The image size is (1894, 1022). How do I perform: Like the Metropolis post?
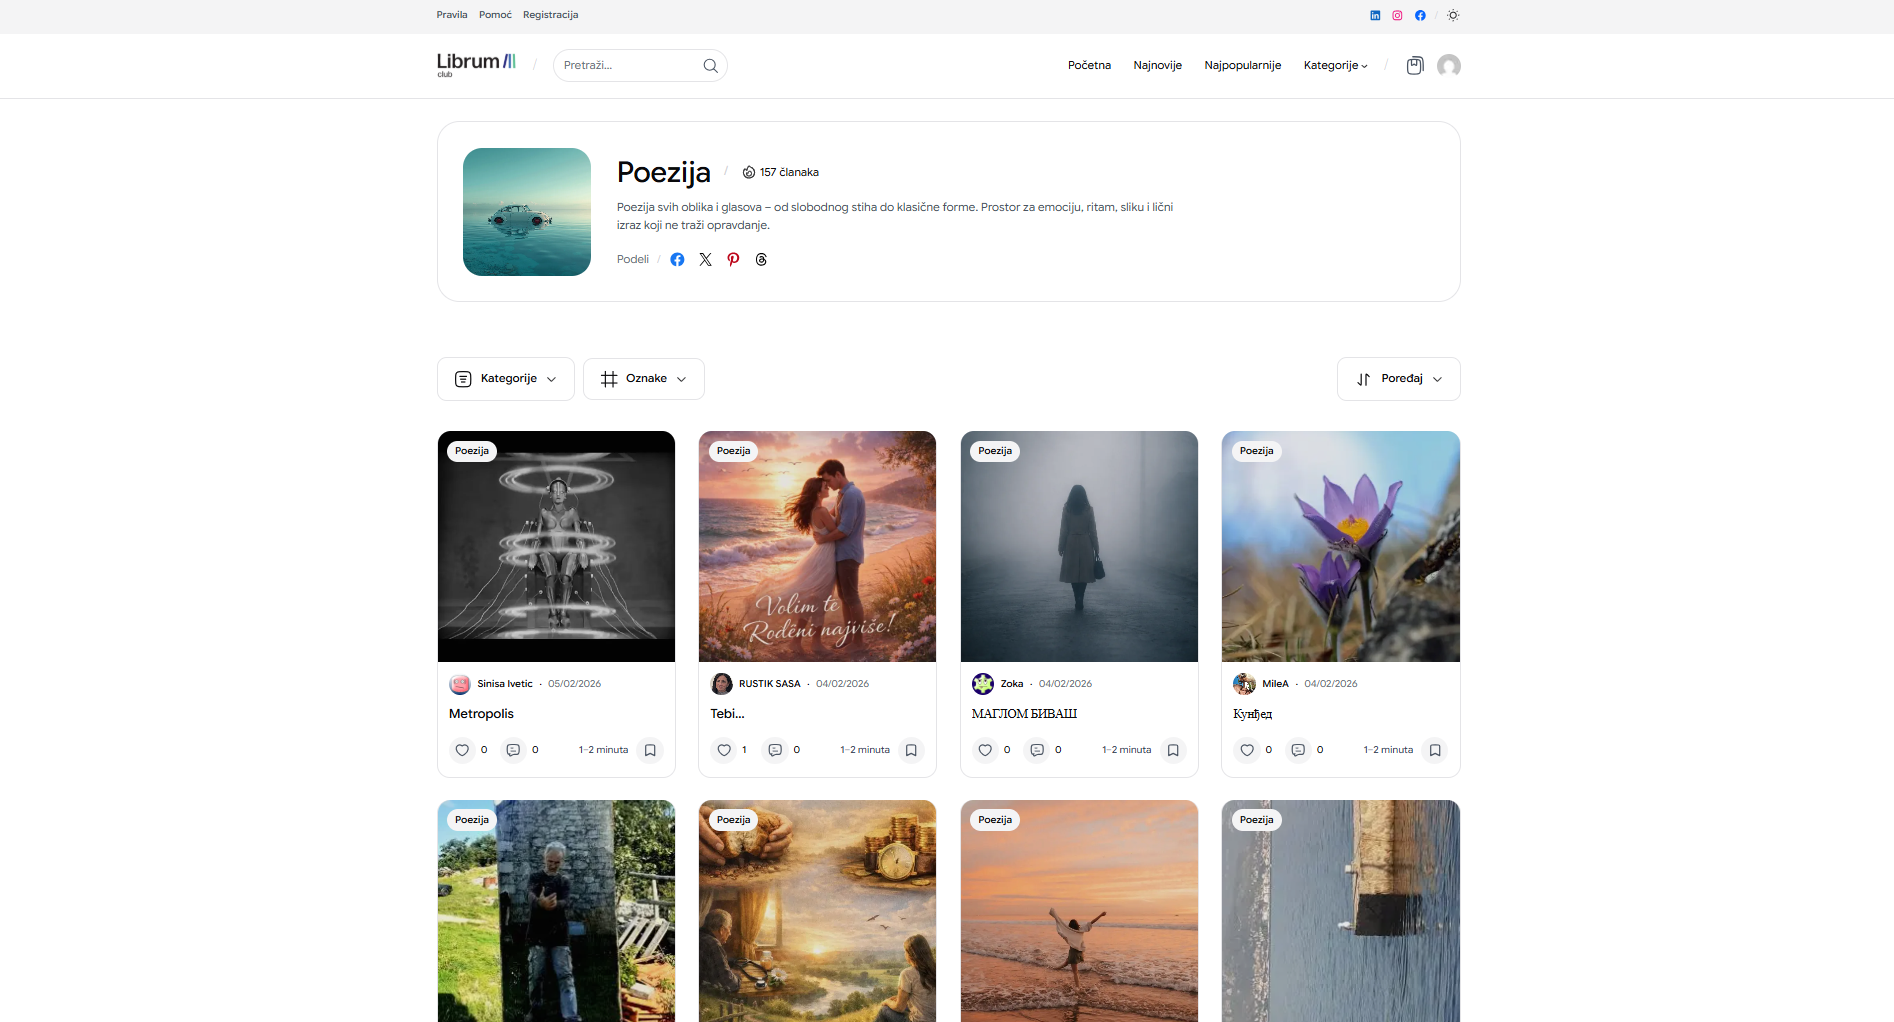click(462, 750)
